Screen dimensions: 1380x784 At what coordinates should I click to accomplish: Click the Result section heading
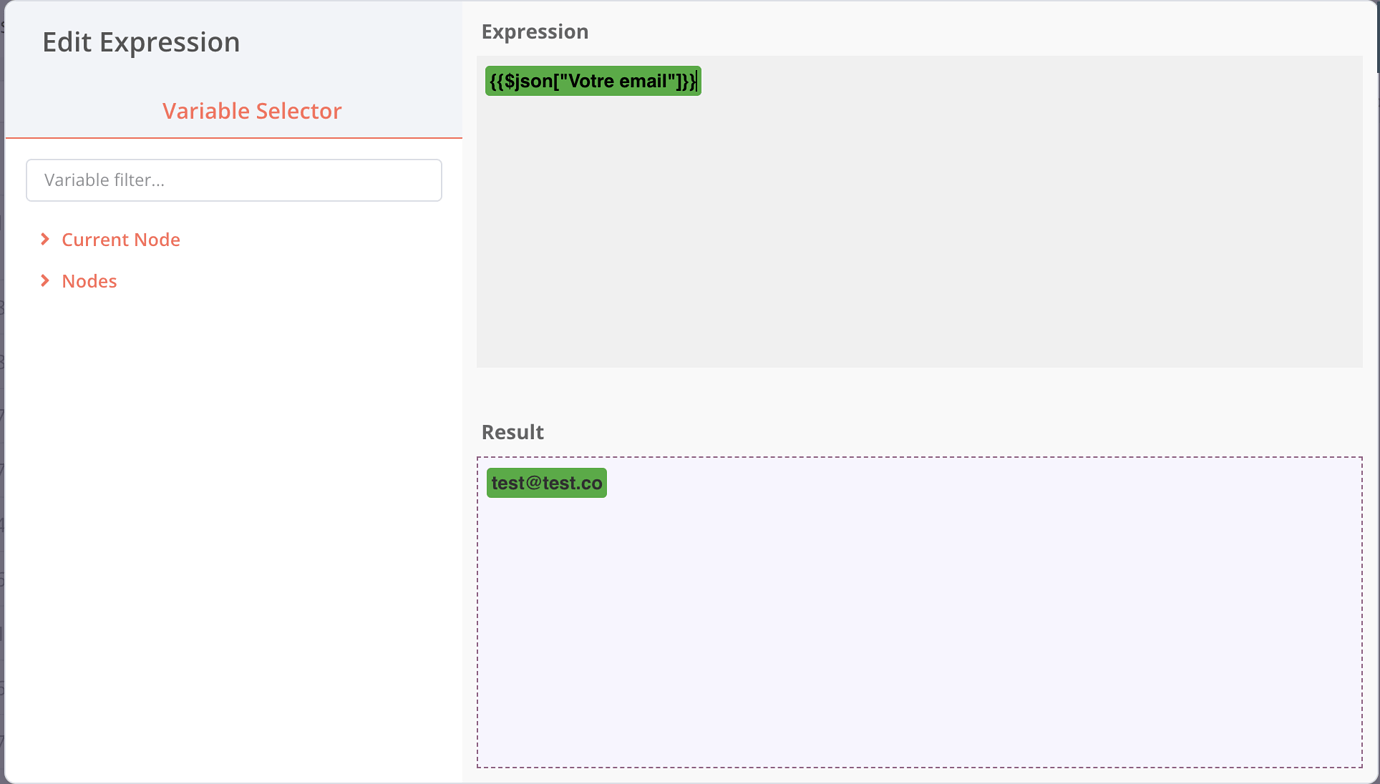coord(512,432)
